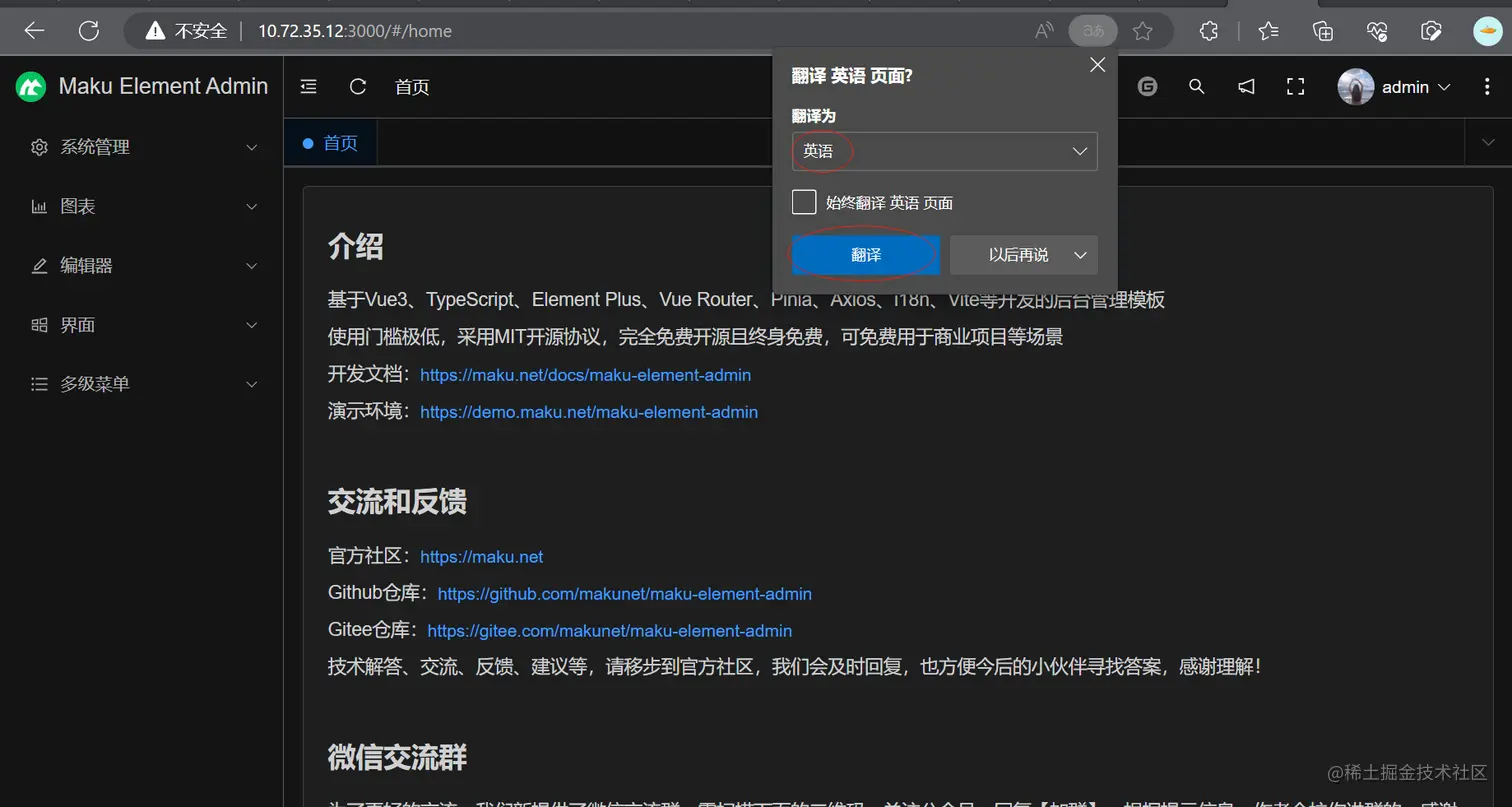Click the browser address bar URL

click(x=355, y=31)
